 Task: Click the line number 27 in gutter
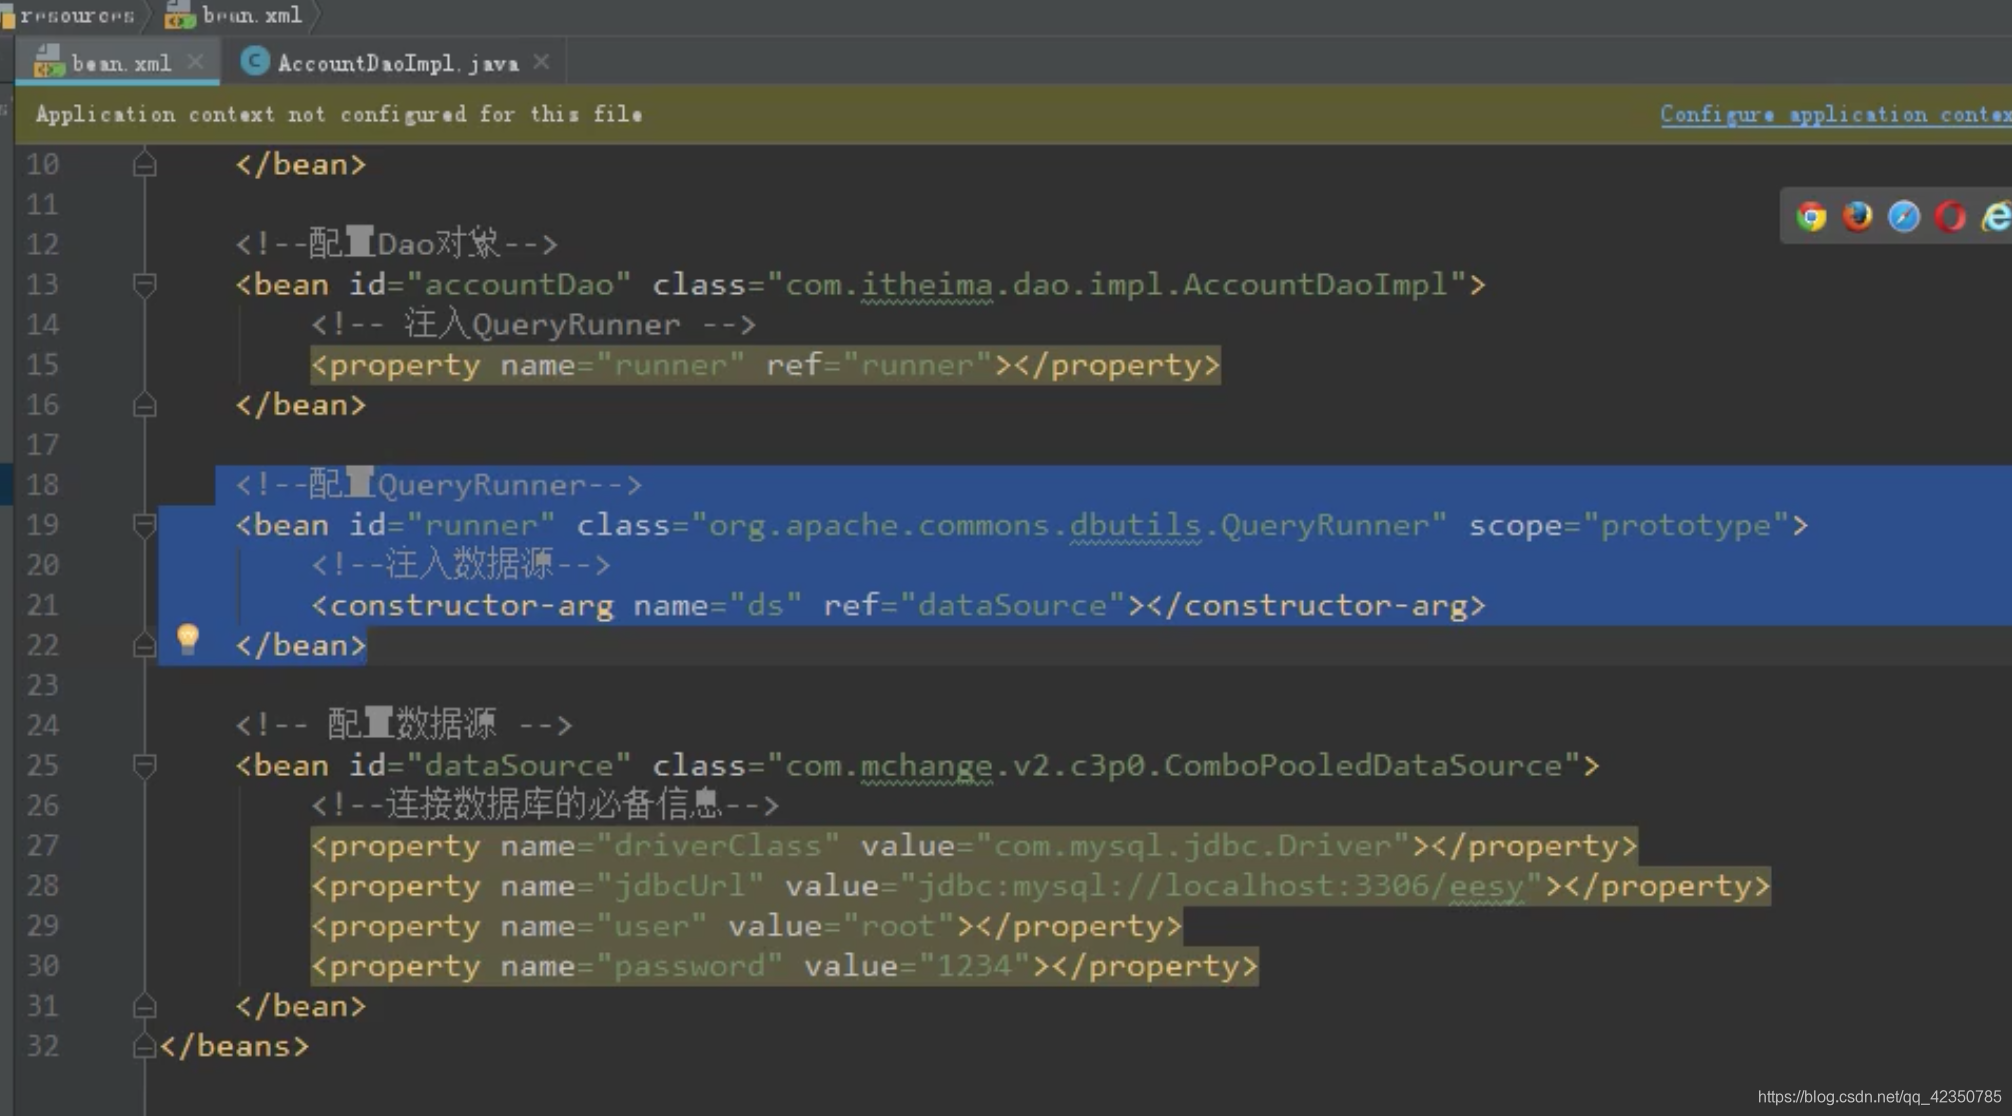click(x=42, y=846)
